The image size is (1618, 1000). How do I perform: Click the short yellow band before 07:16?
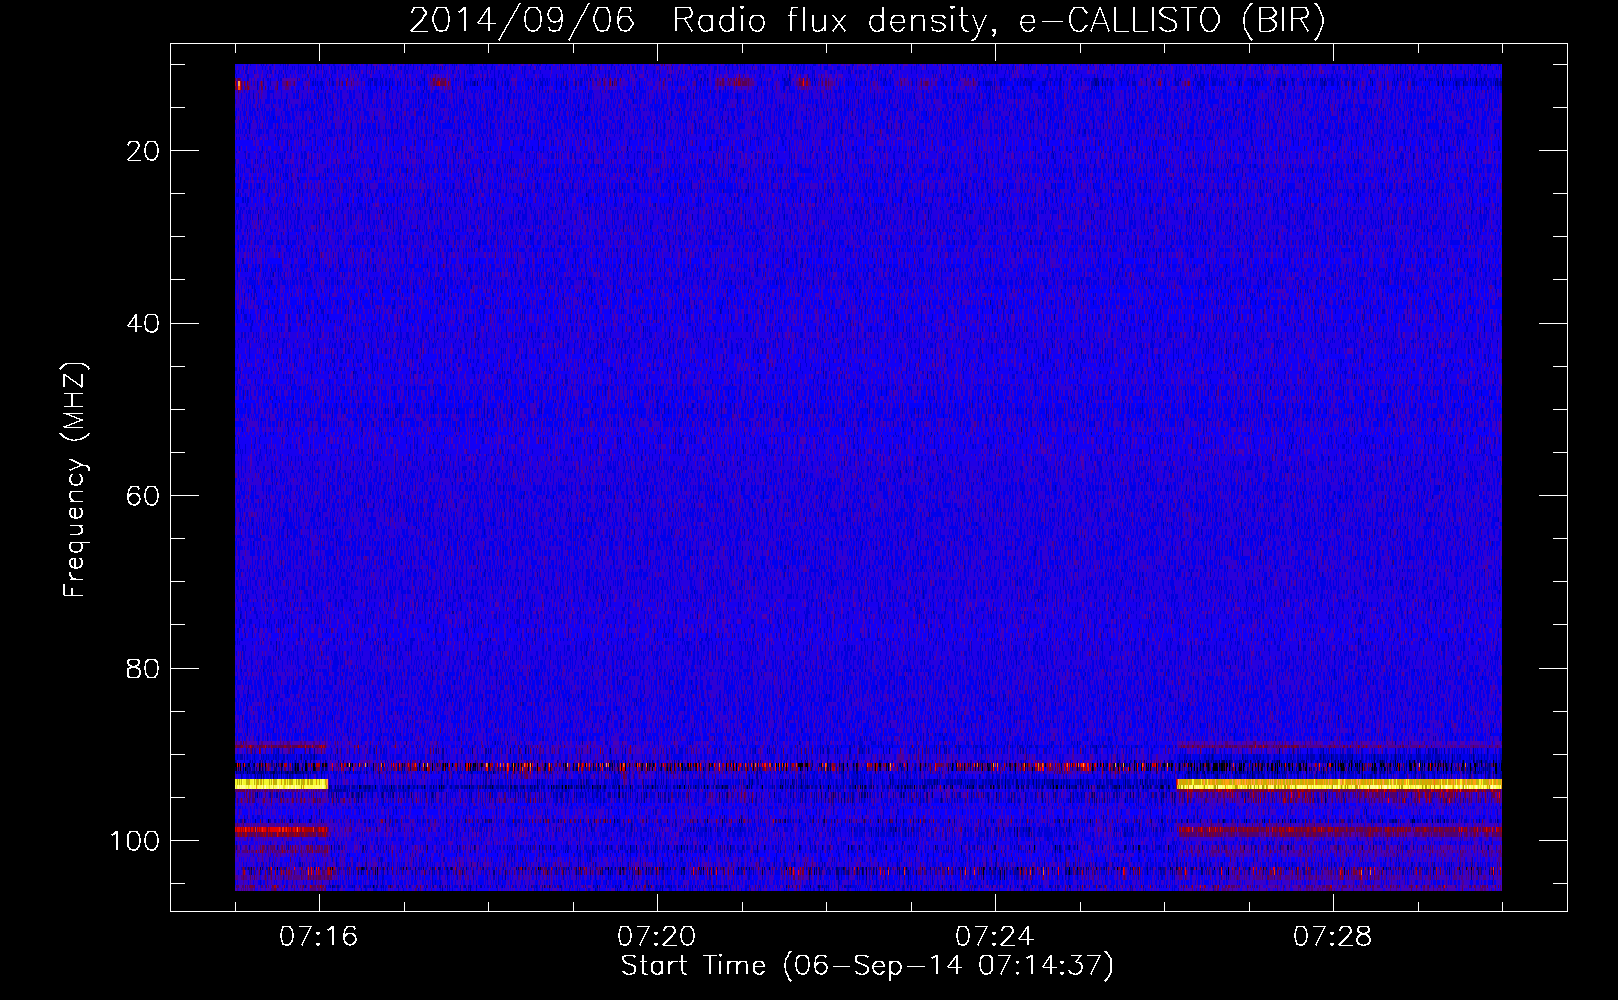coord(281,784)
